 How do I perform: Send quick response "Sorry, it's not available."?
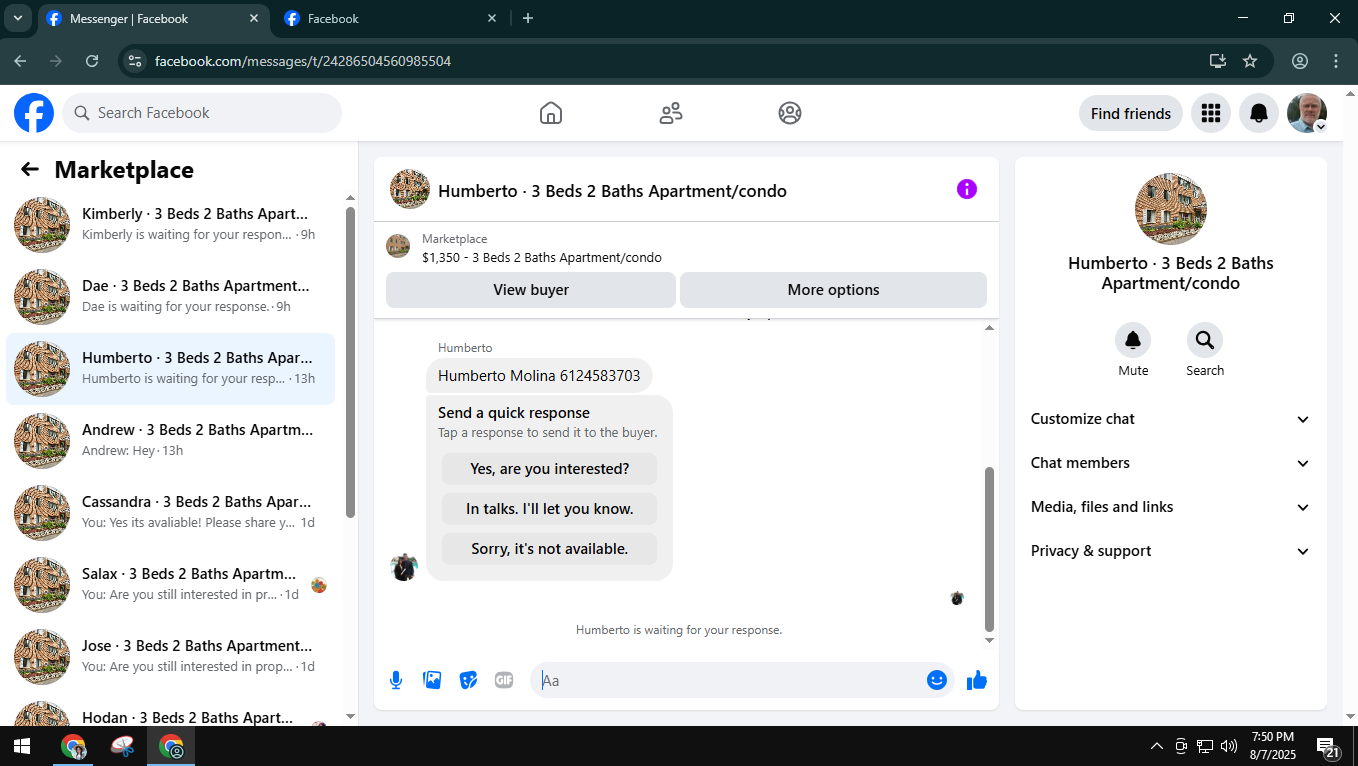click(550, 548)
